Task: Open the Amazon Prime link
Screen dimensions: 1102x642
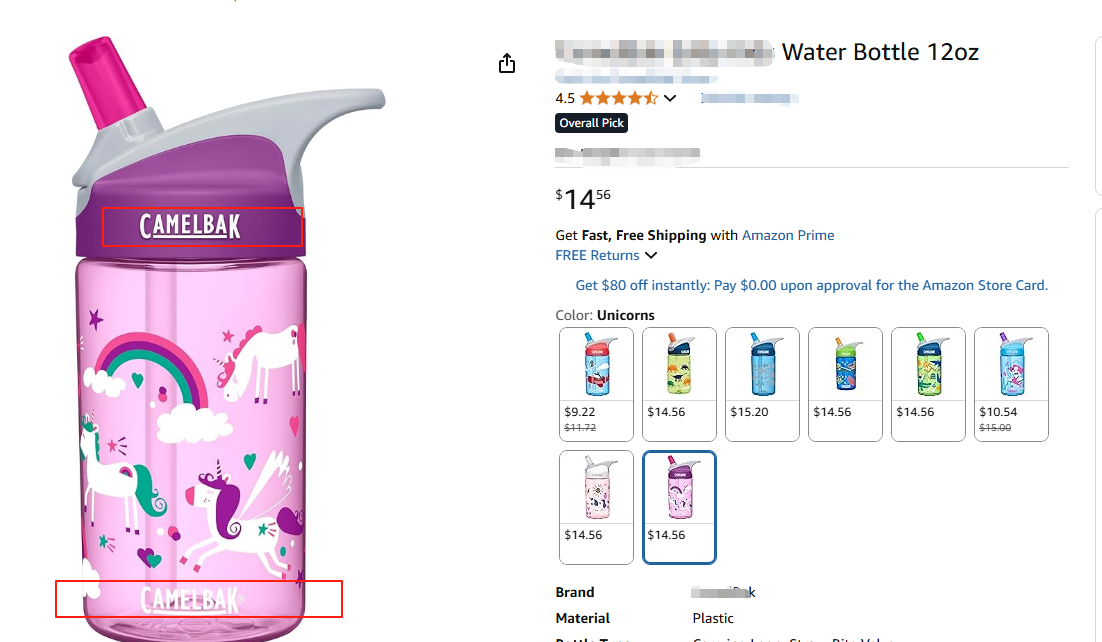Action: (x=788, y=235)
